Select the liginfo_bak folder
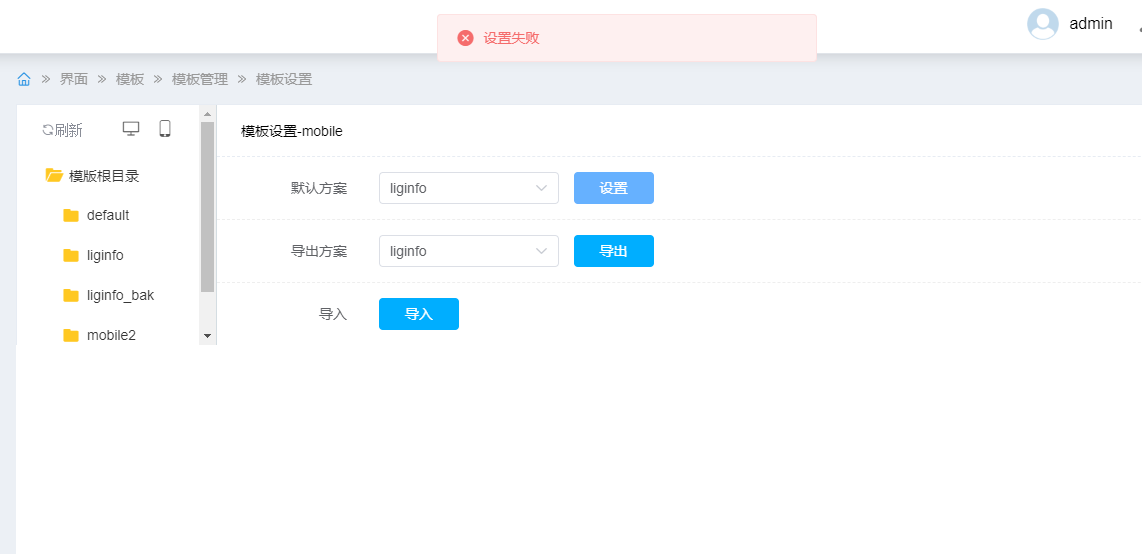The image size is (1142, 554). click(x=120, y=295)
